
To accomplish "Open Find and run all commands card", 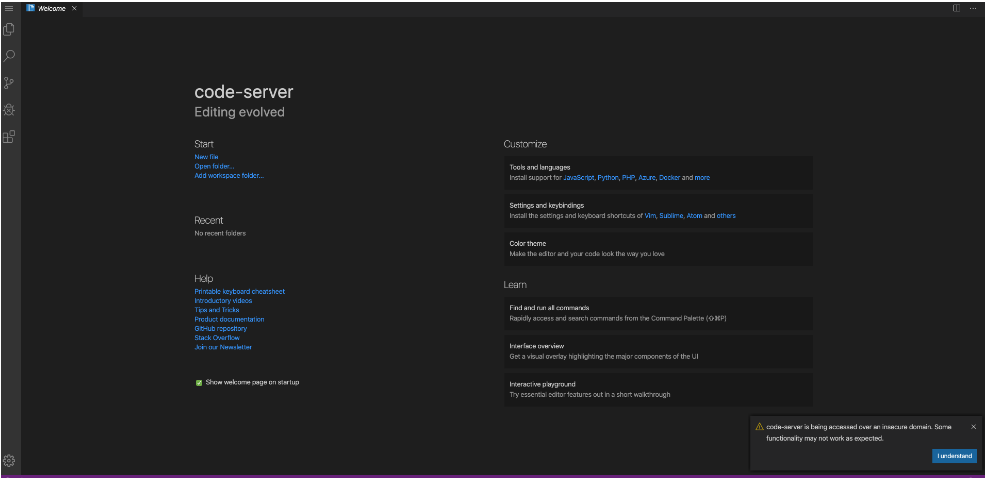I will pos(658,313).
